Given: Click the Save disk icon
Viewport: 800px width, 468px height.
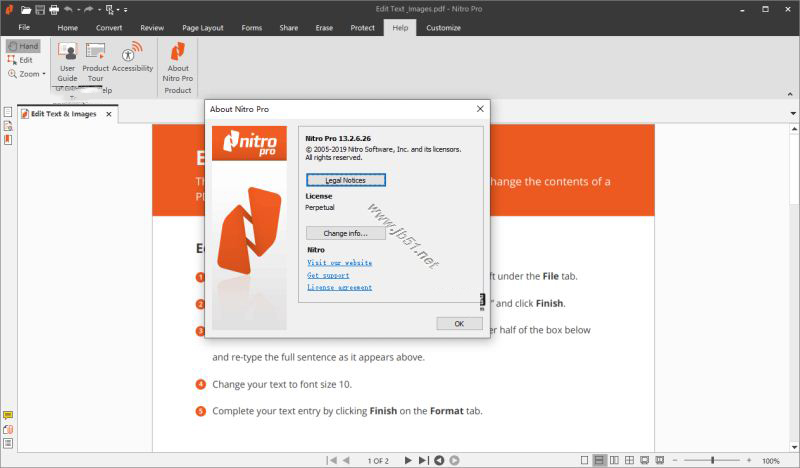Looking at the screenshot, I should coord(40,10).
